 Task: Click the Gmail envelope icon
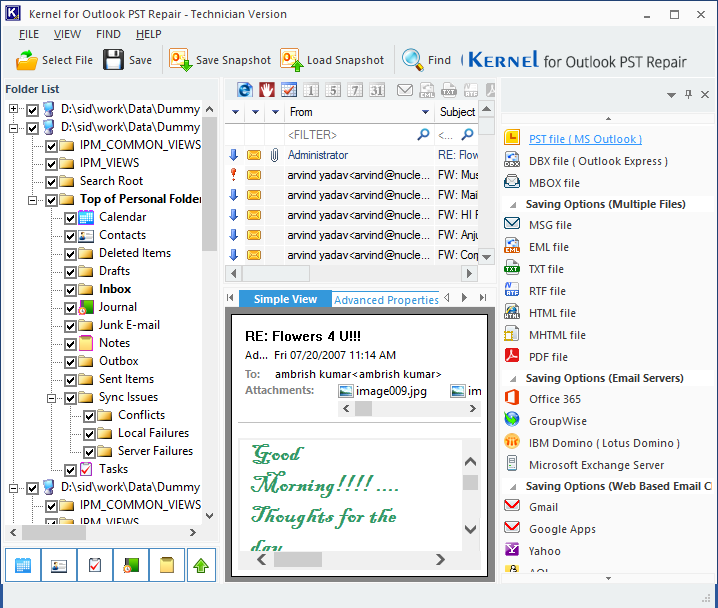[x=512, y=505]
